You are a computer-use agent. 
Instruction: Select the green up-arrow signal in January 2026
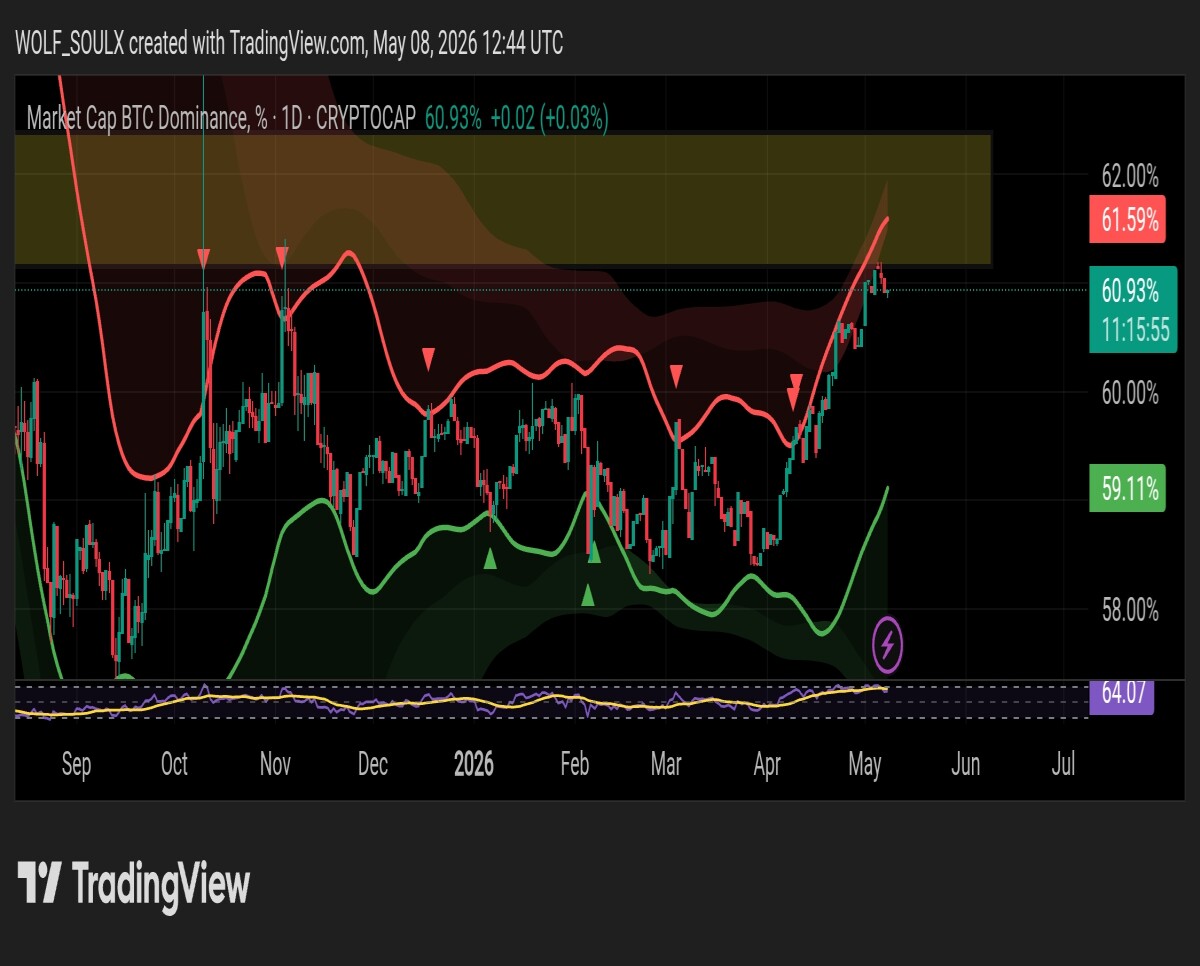[490, 559]
